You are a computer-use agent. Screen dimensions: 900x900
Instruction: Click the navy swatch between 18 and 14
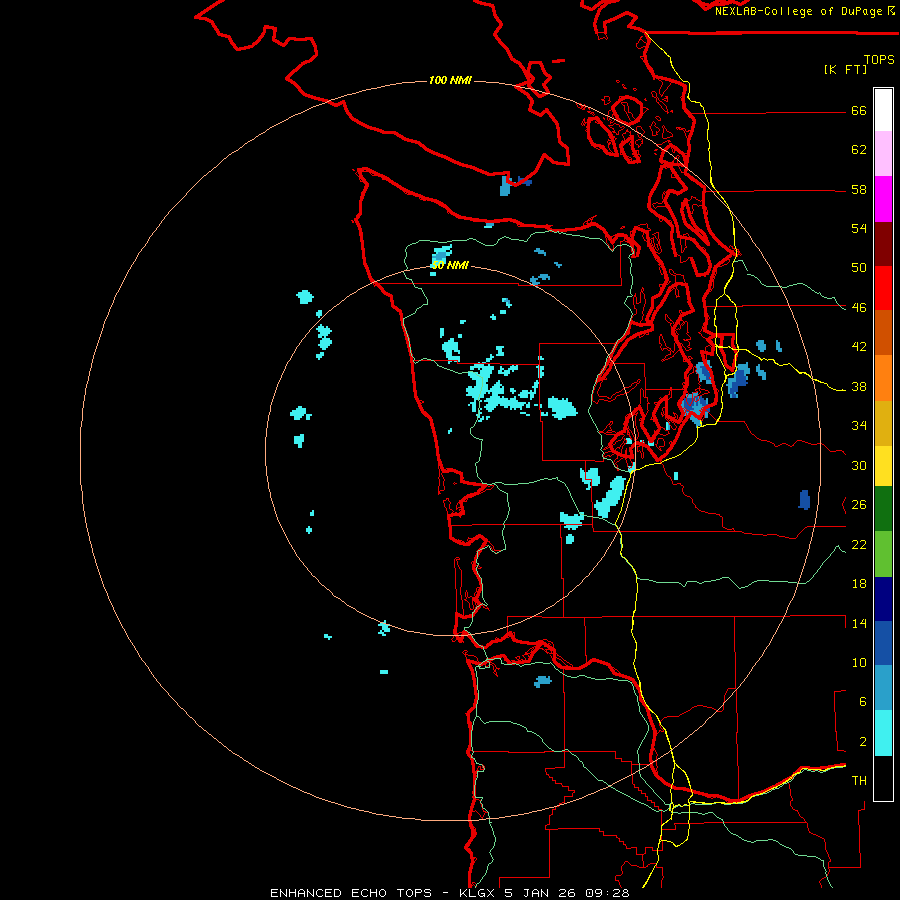tap(883, 599)
